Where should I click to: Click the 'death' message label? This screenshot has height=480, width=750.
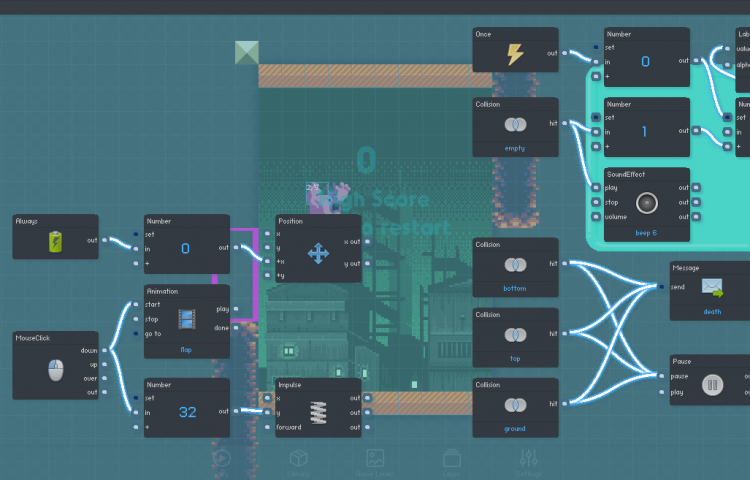click(x=712, y=312)
